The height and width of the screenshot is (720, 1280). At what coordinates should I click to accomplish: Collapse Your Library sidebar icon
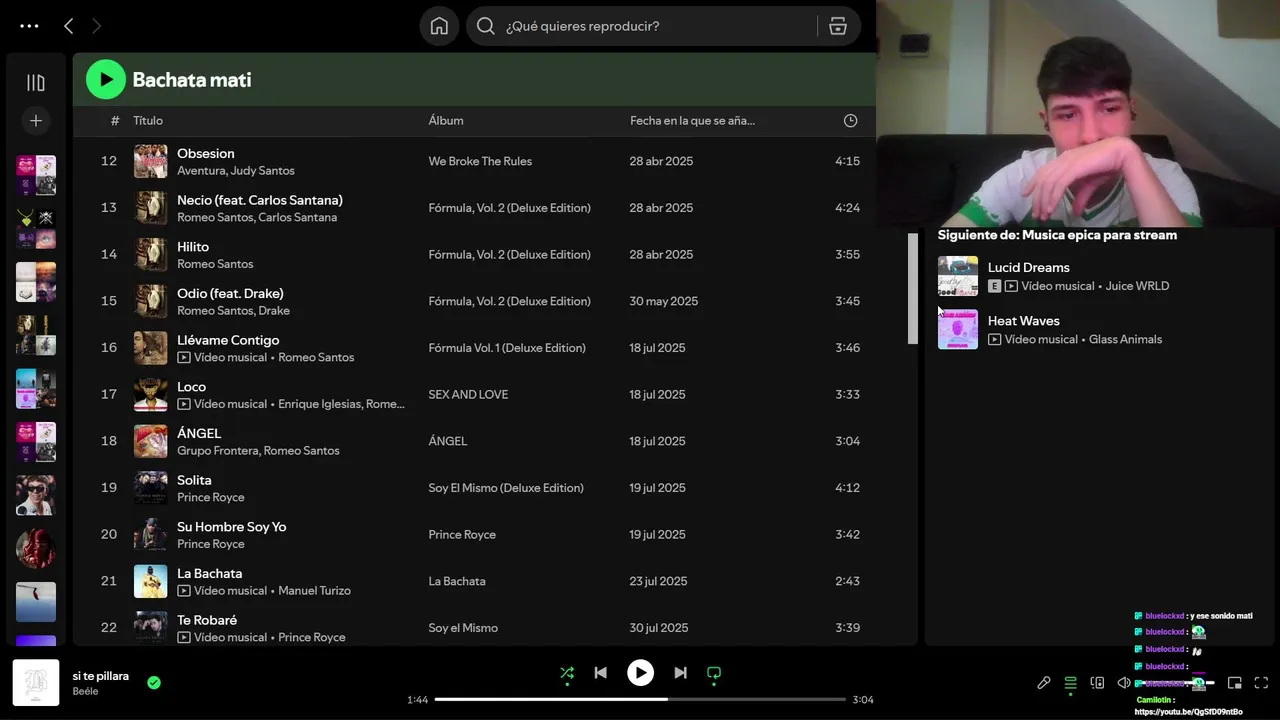36,83
